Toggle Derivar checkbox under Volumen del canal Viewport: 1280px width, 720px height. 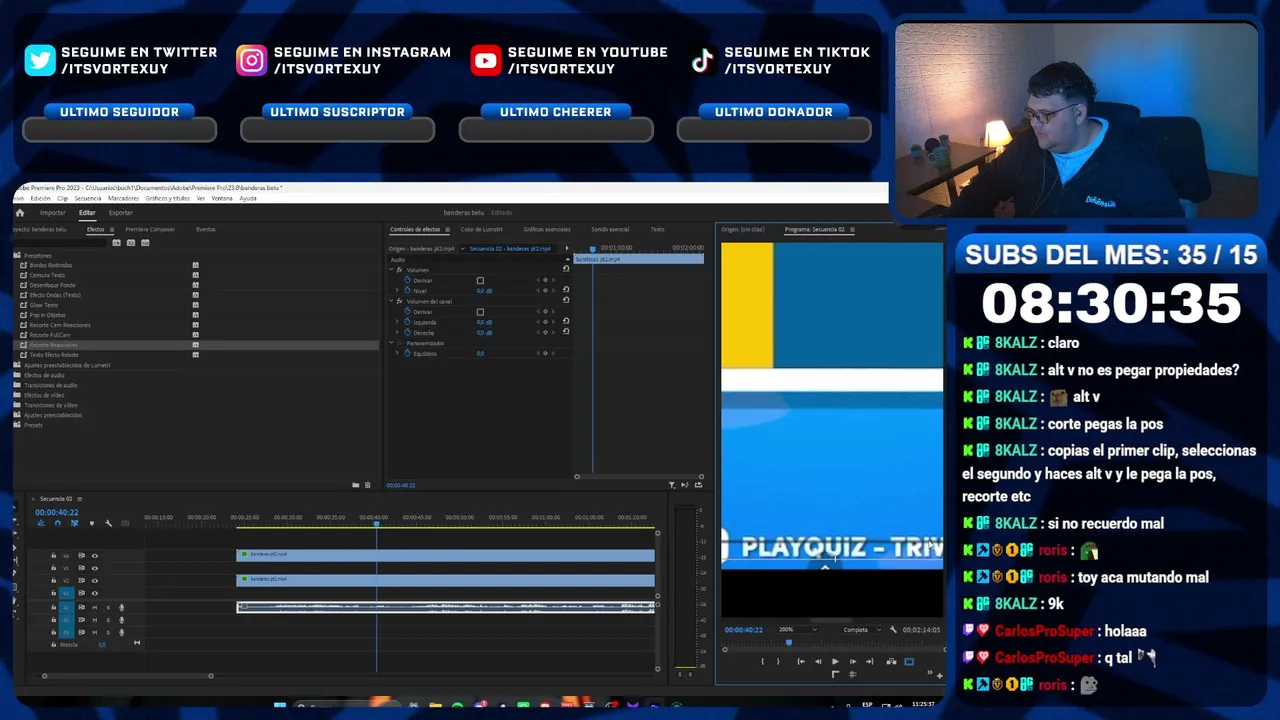coord(480,312)
